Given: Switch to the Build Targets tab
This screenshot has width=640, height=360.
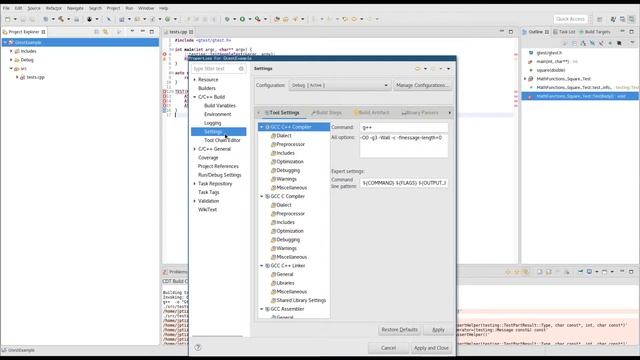Looking at the screenshot, I should [x=595, y=32].
